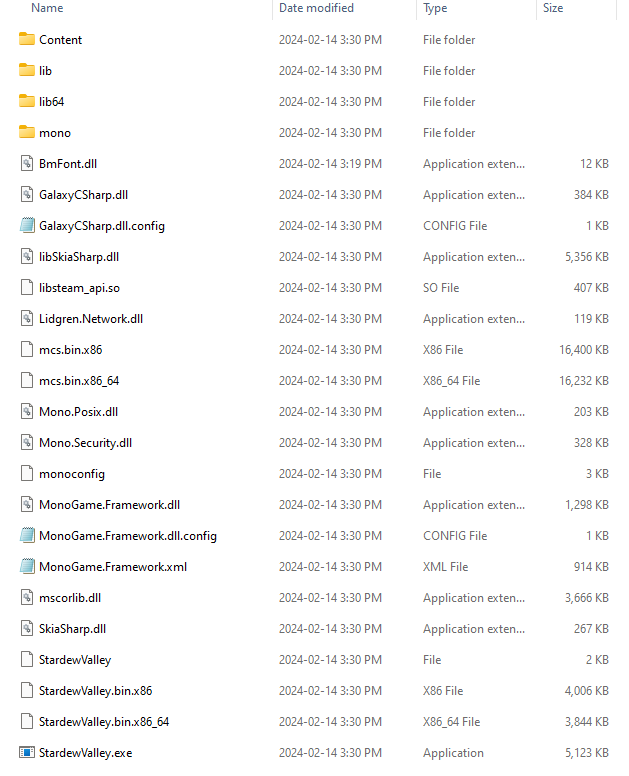Select the MonoGame.Framework.dll.config file name

(x=128, y=535)
